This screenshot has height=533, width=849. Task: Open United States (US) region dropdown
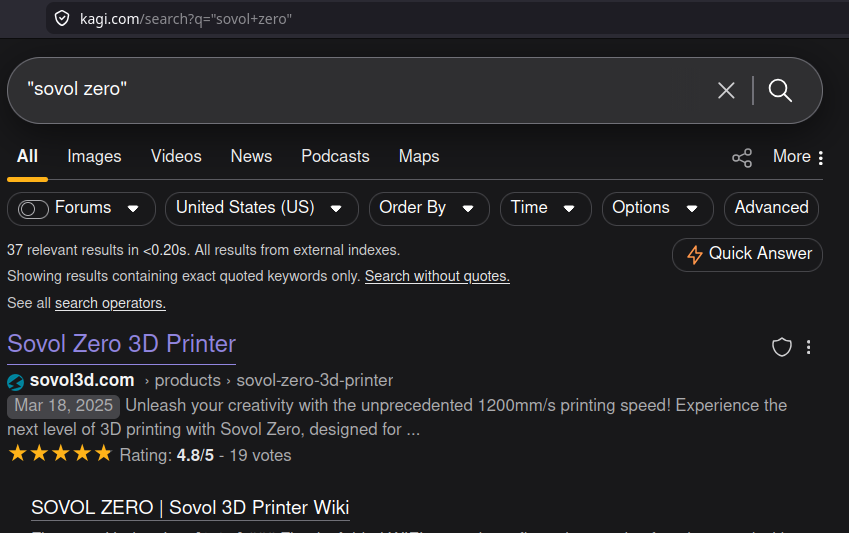coord(262,209)
